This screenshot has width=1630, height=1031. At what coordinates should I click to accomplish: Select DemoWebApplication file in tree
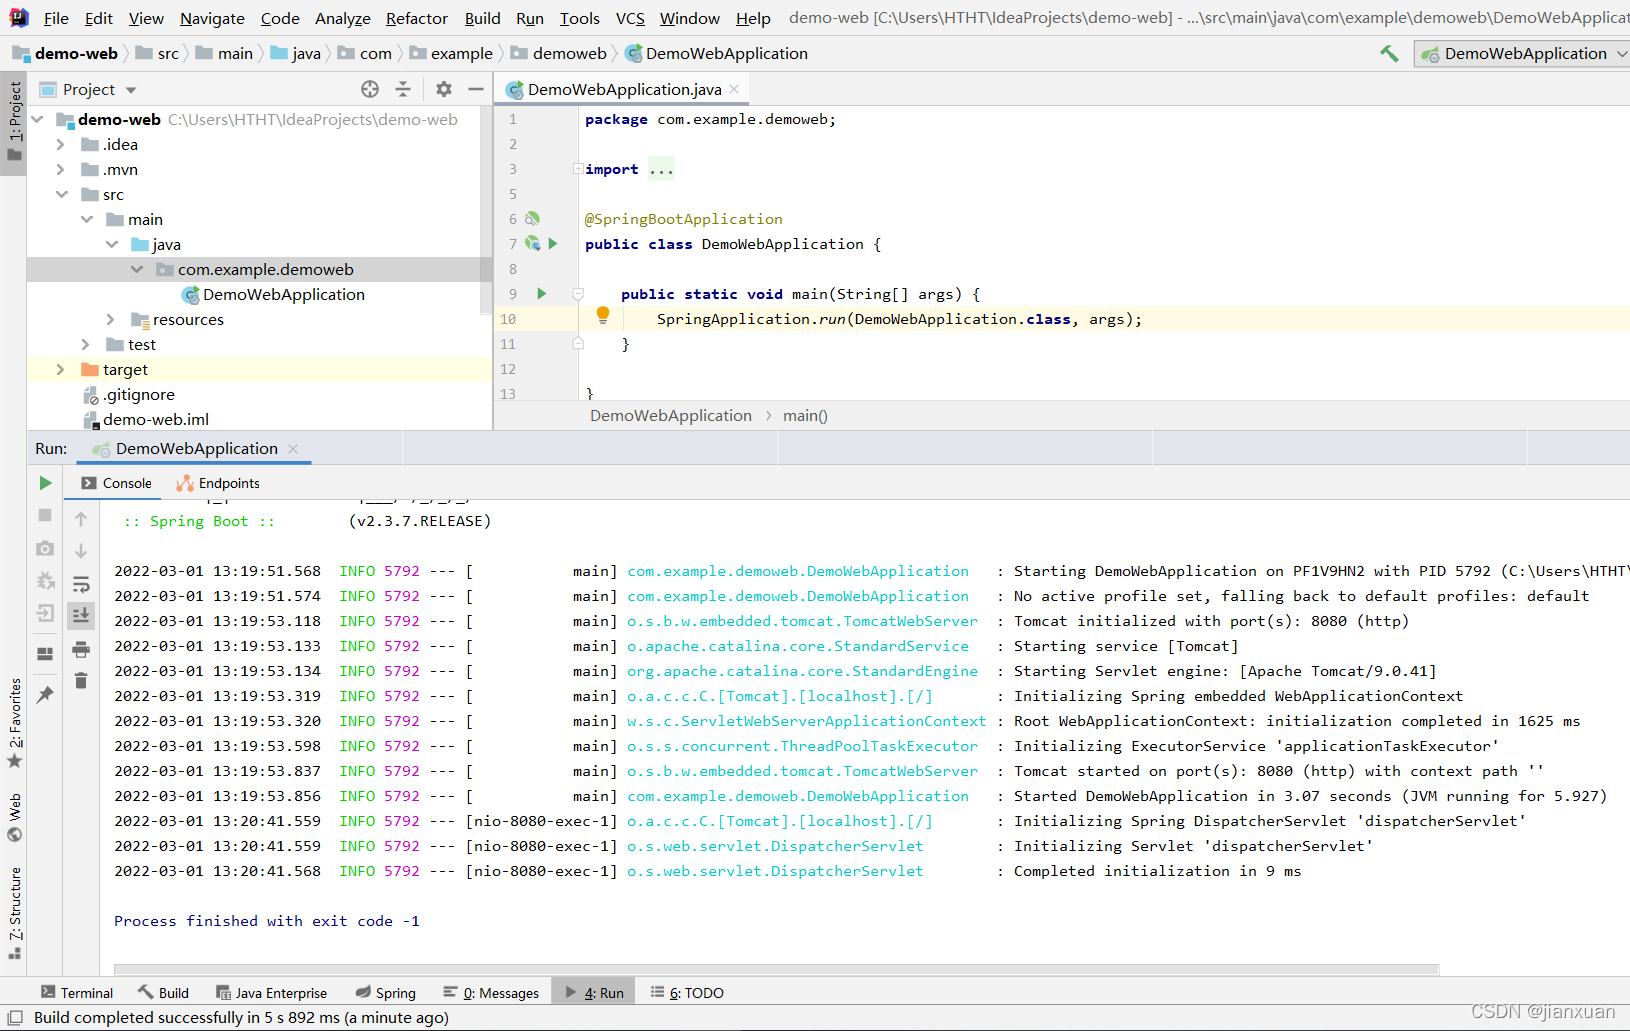pos(273,295)
